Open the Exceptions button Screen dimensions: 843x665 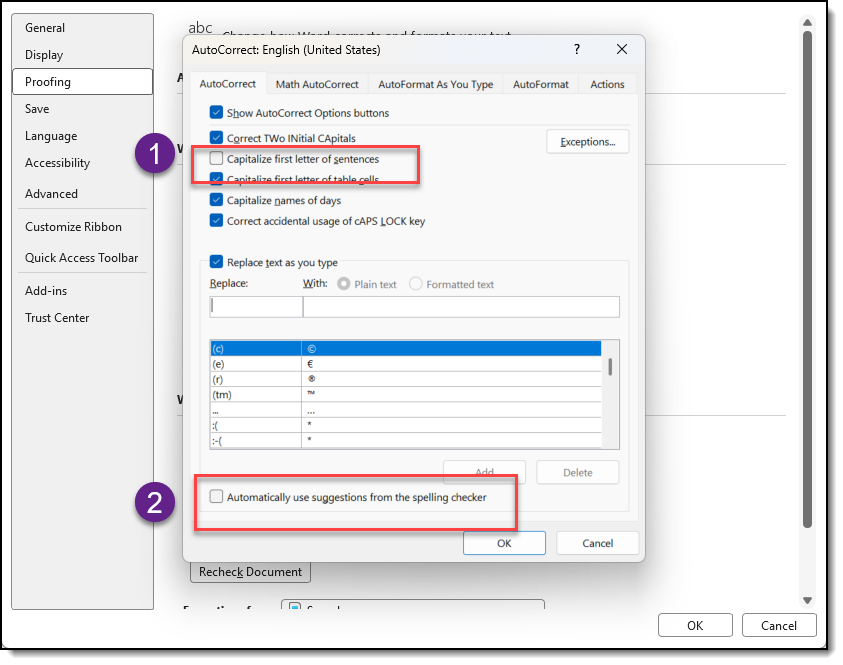click(x=587, y=142)
